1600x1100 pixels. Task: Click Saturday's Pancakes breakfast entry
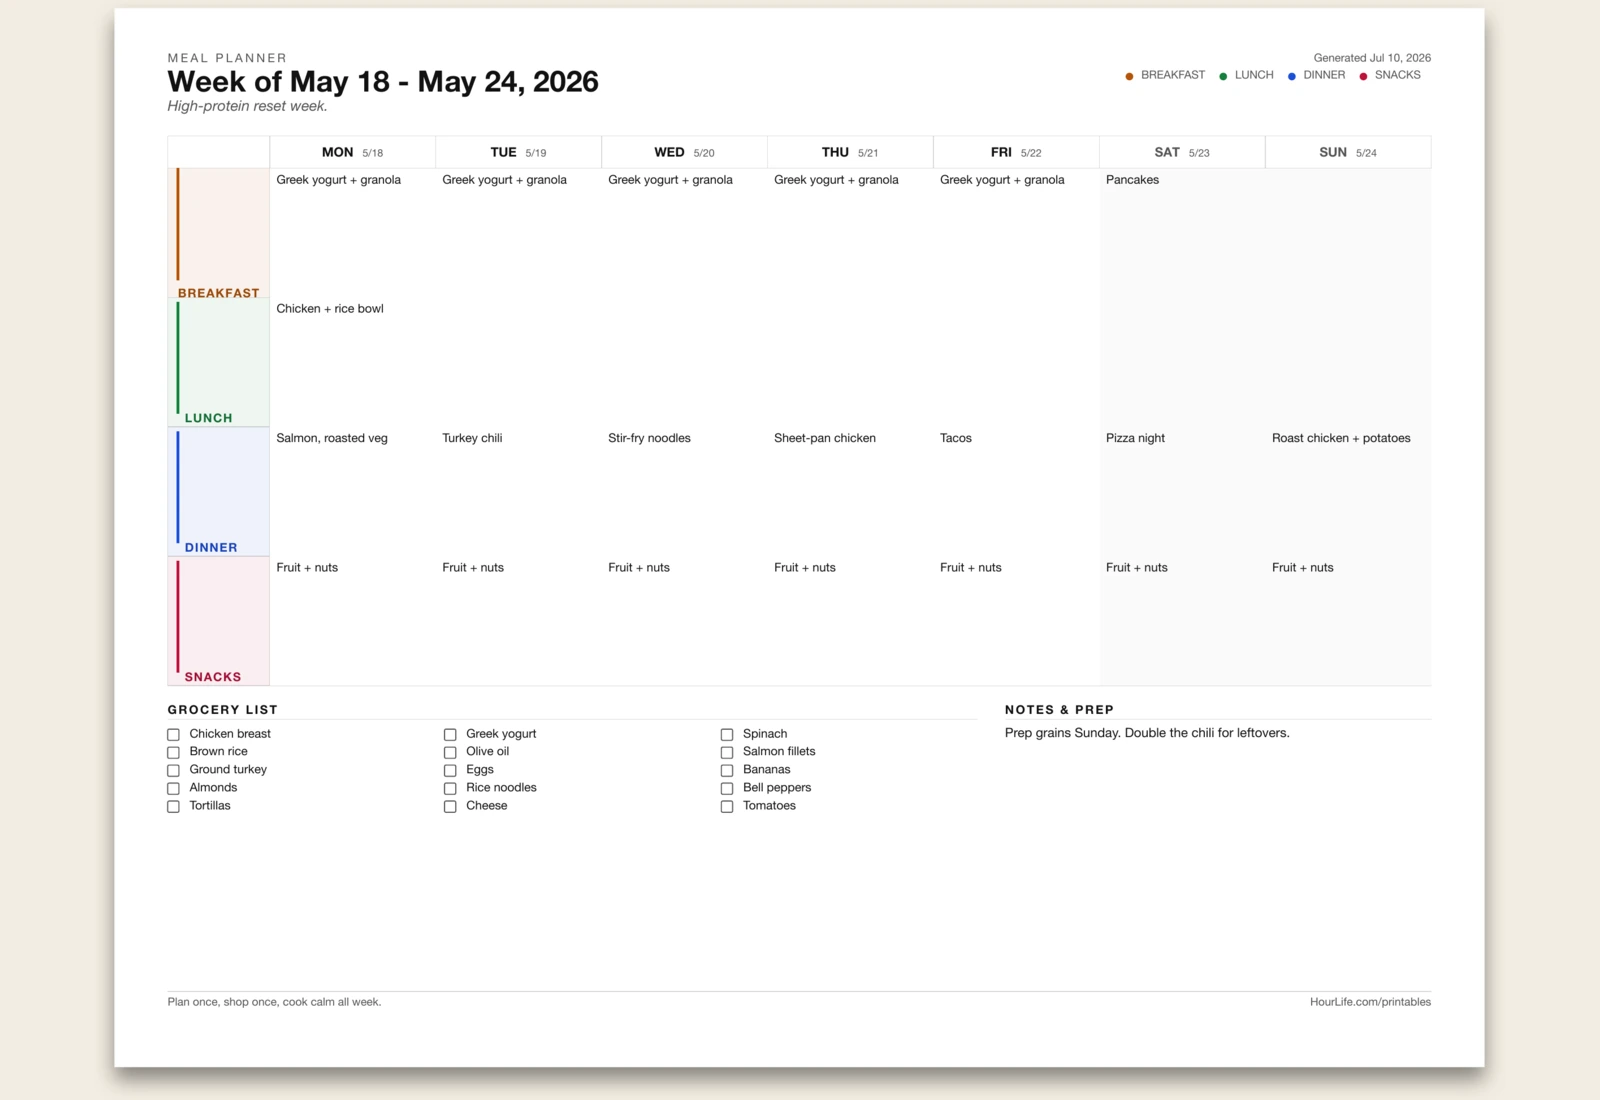pos(1132,180)
